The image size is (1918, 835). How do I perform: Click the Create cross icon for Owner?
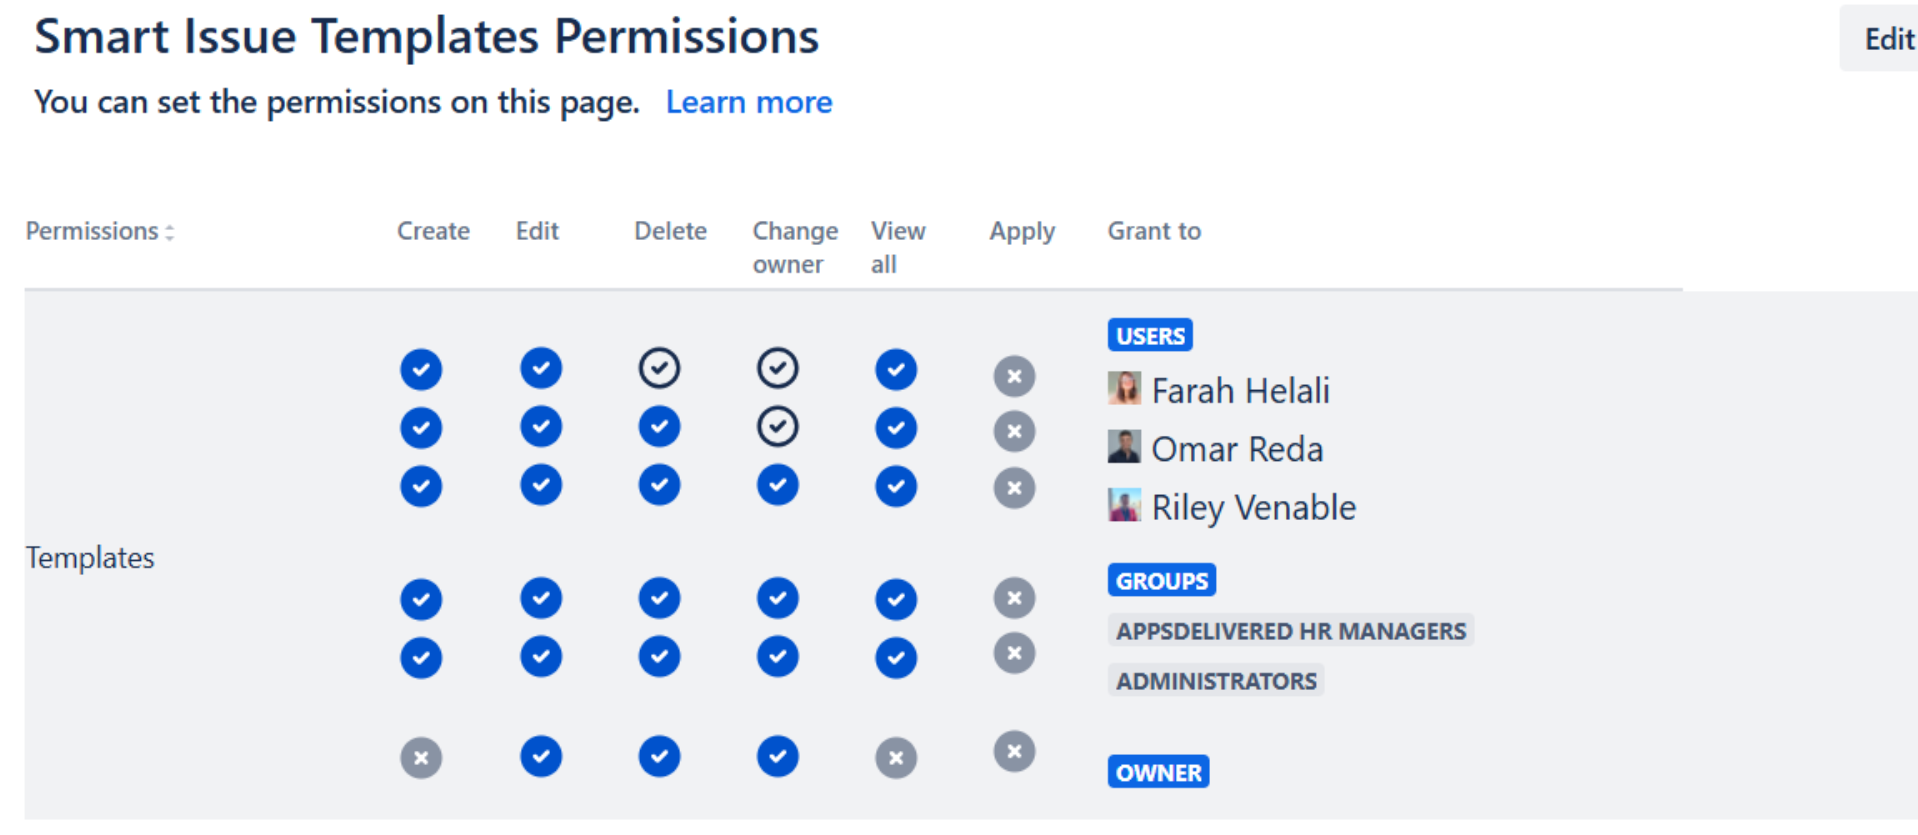tap(421, 758)
